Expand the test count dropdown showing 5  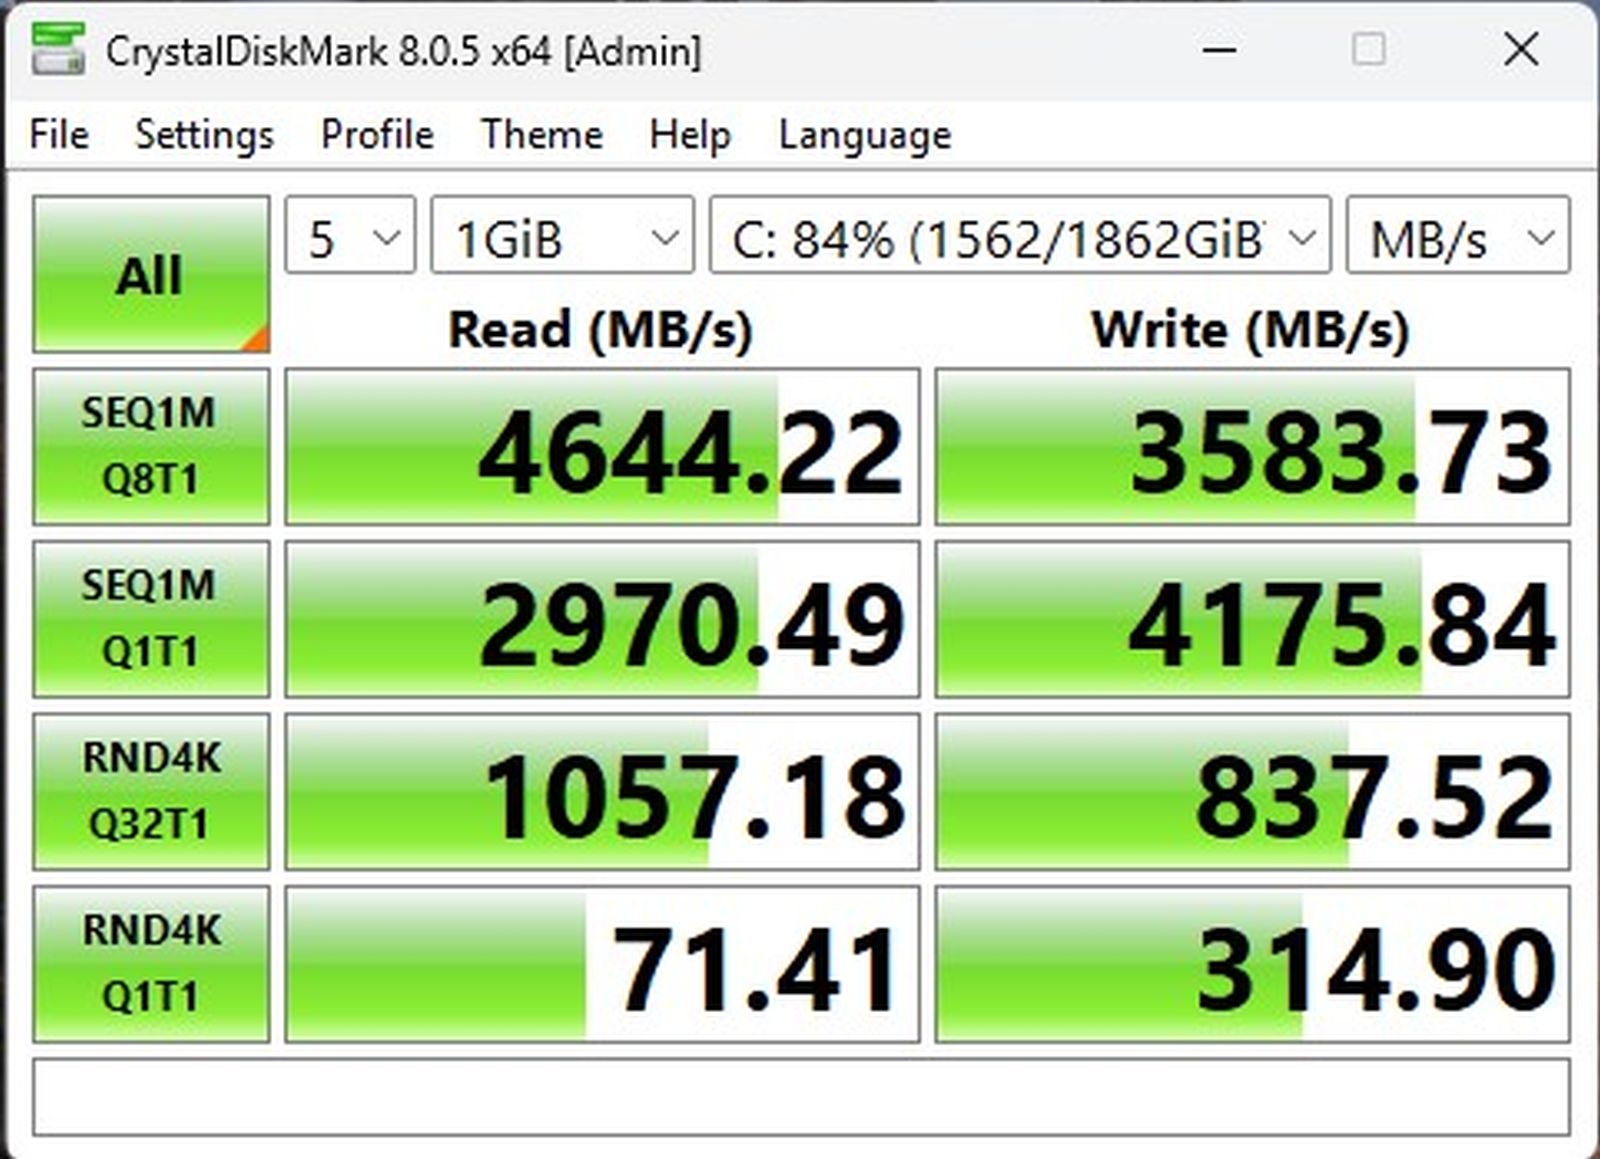point(350,235)
